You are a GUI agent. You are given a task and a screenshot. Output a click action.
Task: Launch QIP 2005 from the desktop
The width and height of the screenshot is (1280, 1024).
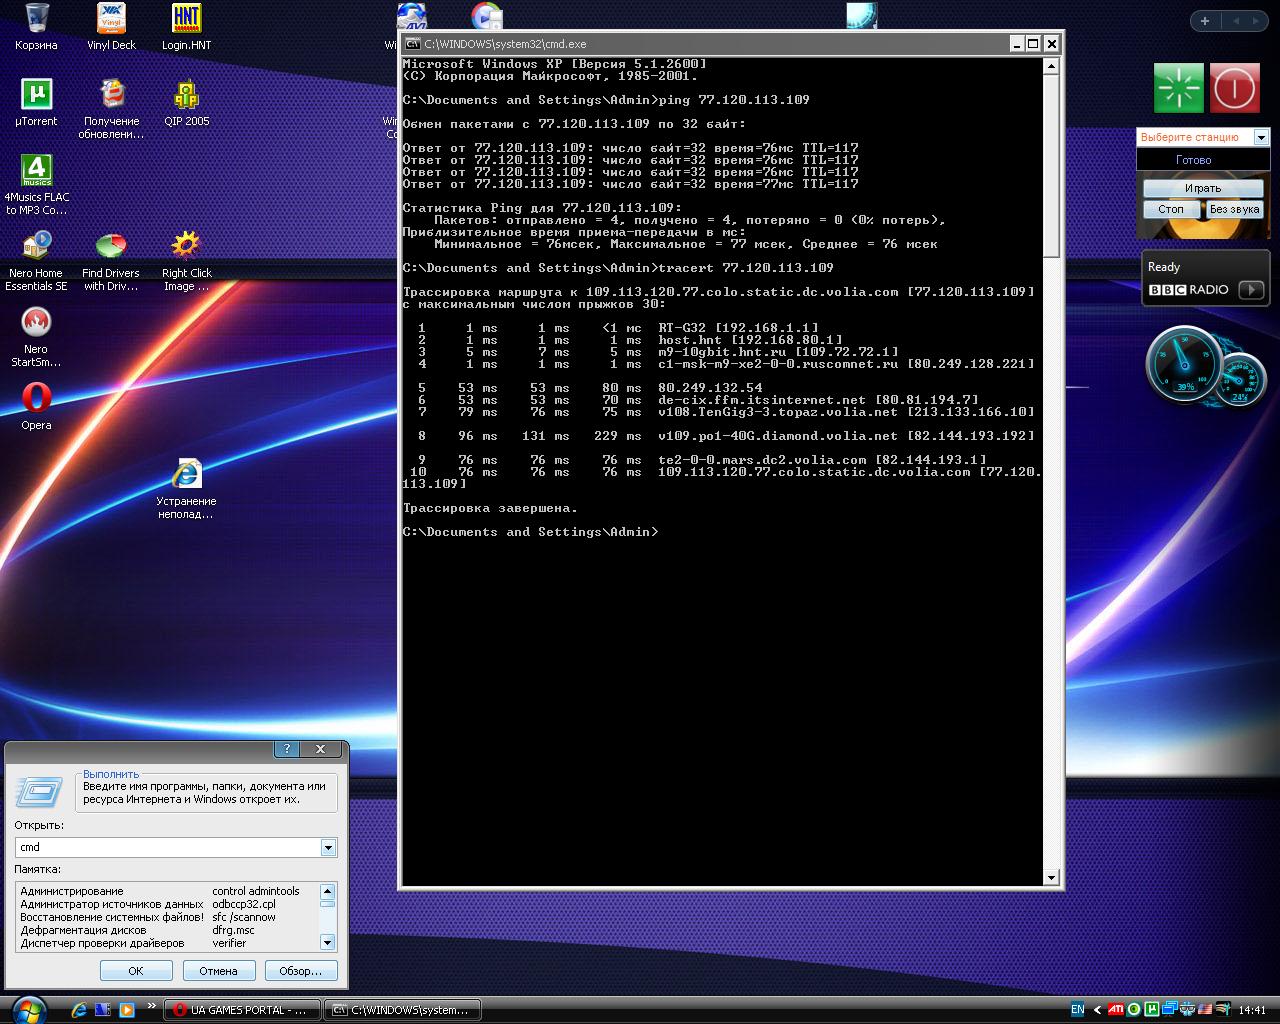186,102
